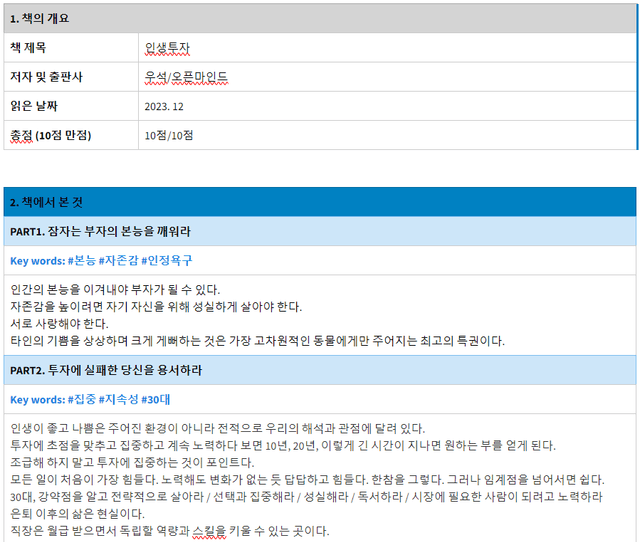Click the line starting '조급해 하지 말고'

[x=132, y=462]
